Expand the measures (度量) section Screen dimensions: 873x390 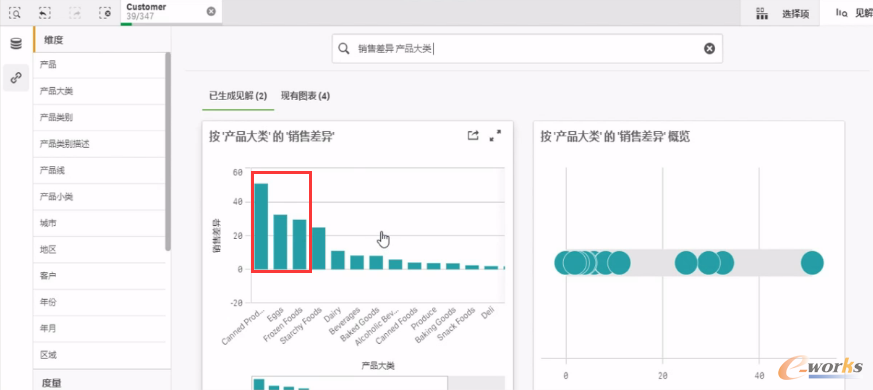[102, 381]
